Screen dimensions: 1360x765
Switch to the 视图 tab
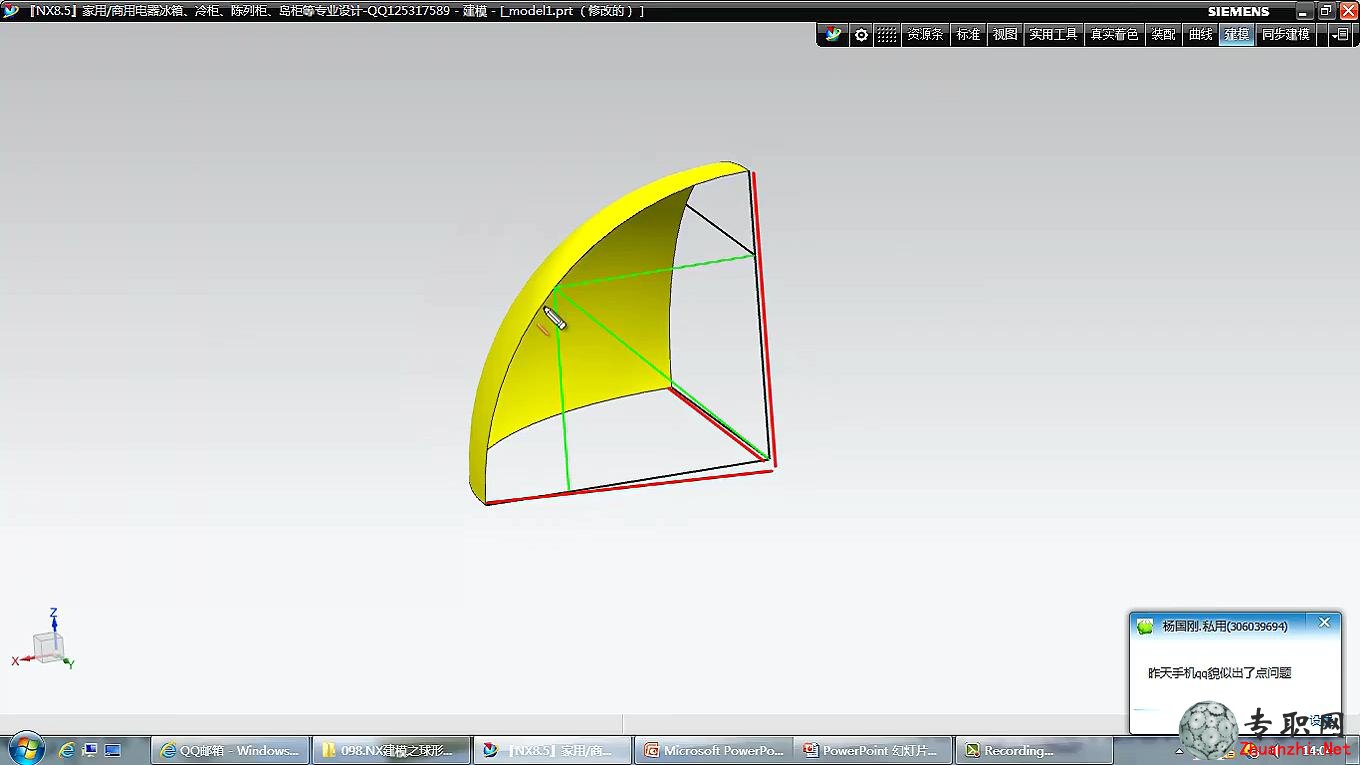coord(1005,35)
